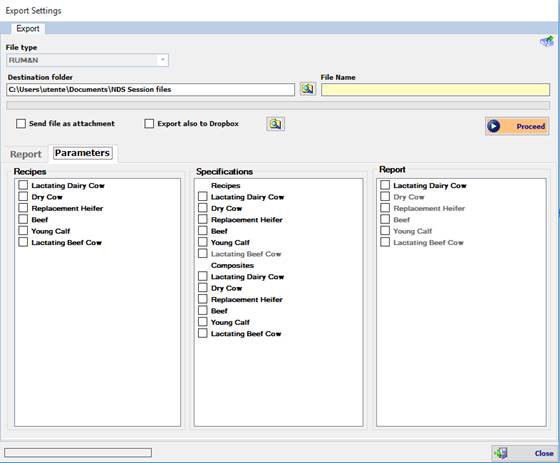Check Export also to Dropbox
This screenshot has height=463, width=560.
click(x=149, y=124)
